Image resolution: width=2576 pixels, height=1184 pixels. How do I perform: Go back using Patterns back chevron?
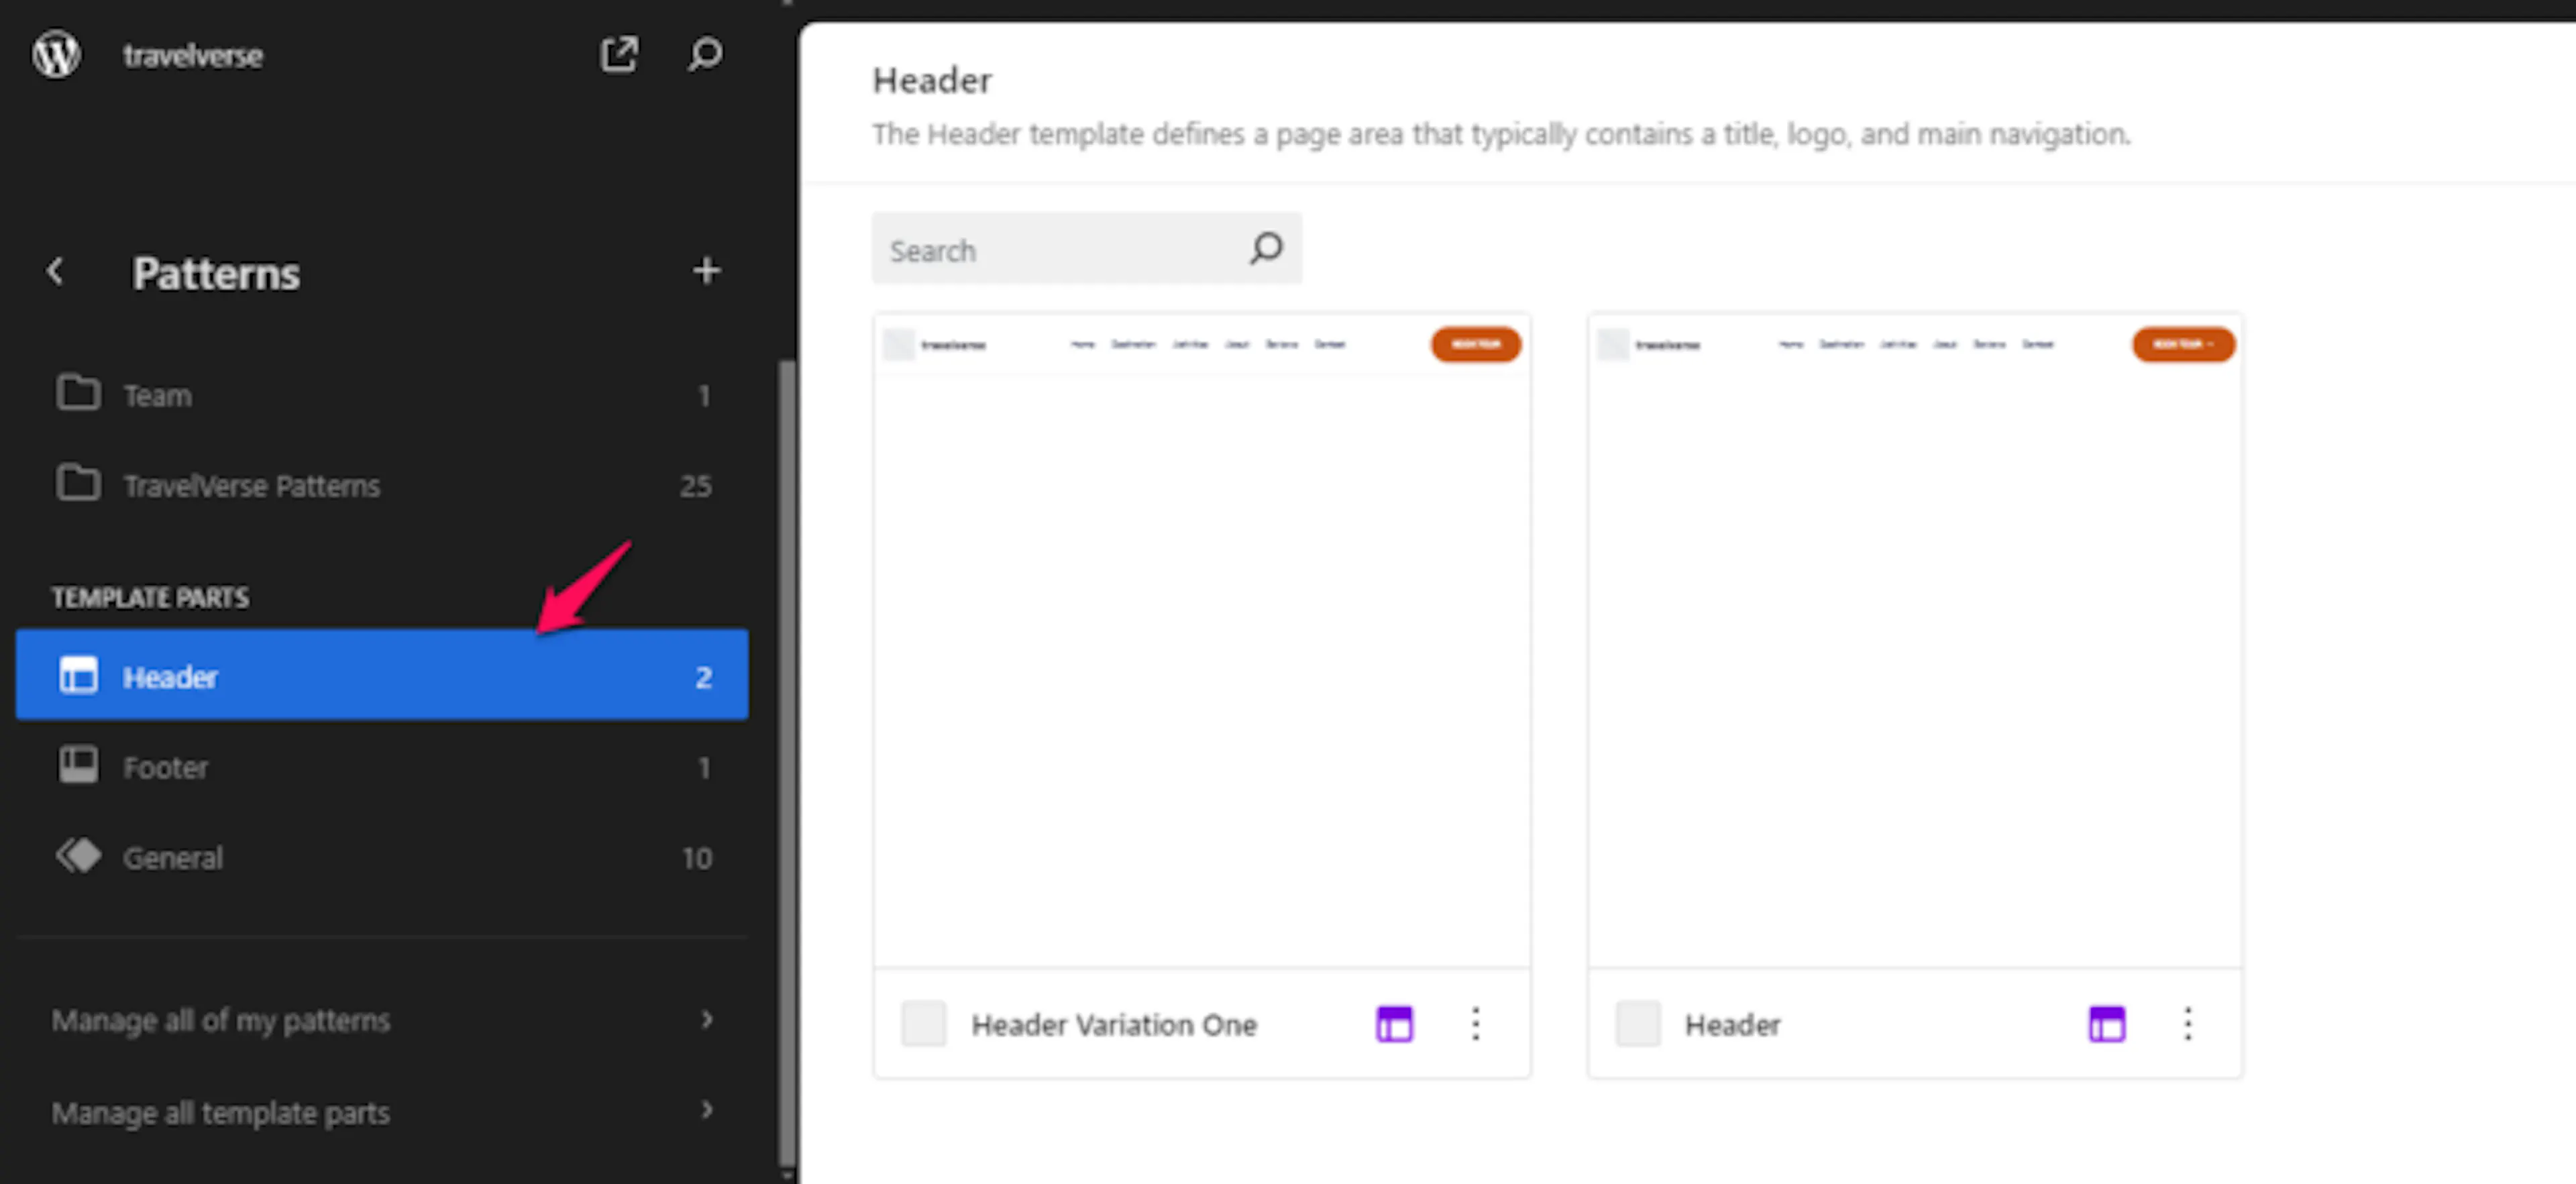56,271
